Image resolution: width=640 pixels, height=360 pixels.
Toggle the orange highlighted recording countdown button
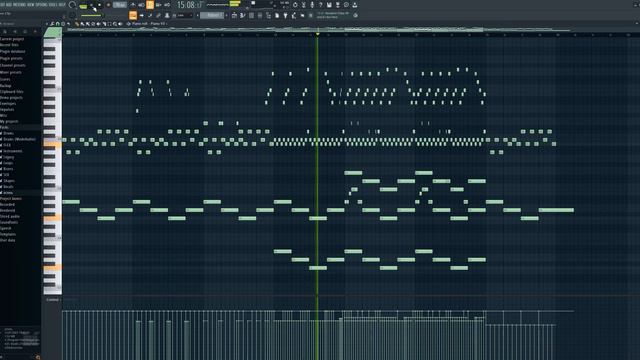(150, 5)
